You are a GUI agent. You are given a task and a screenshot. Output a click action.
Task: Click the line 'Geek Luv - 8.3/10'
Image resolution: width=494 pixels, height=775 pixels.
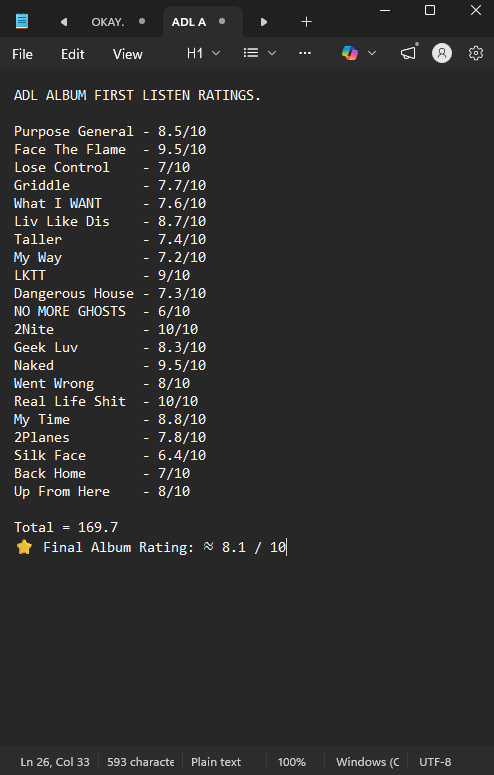(x=110, y=347)
